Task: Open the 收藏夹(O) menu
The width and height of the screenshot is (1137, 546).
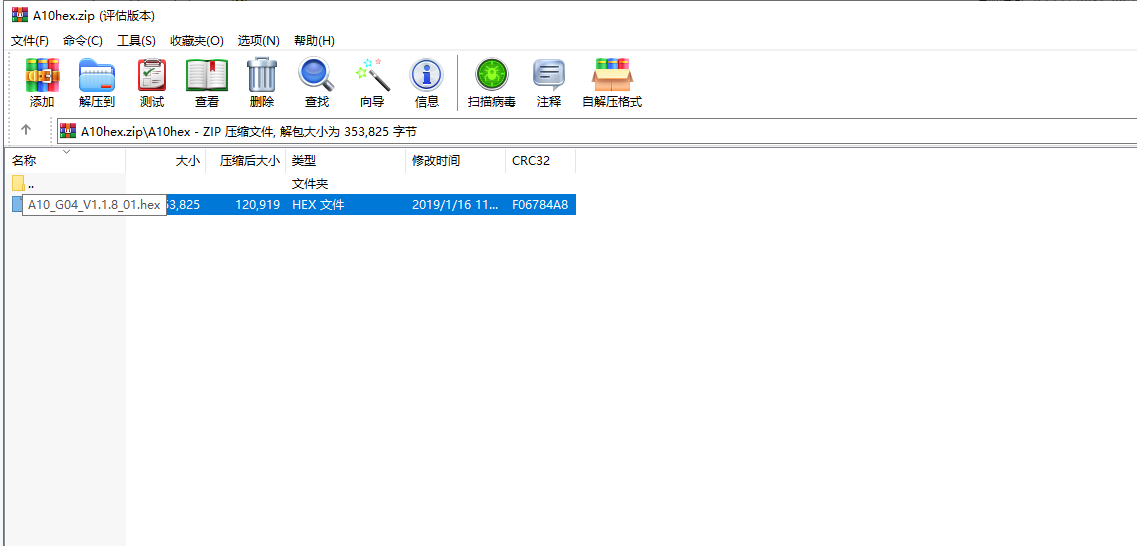Action: point(197,40)
